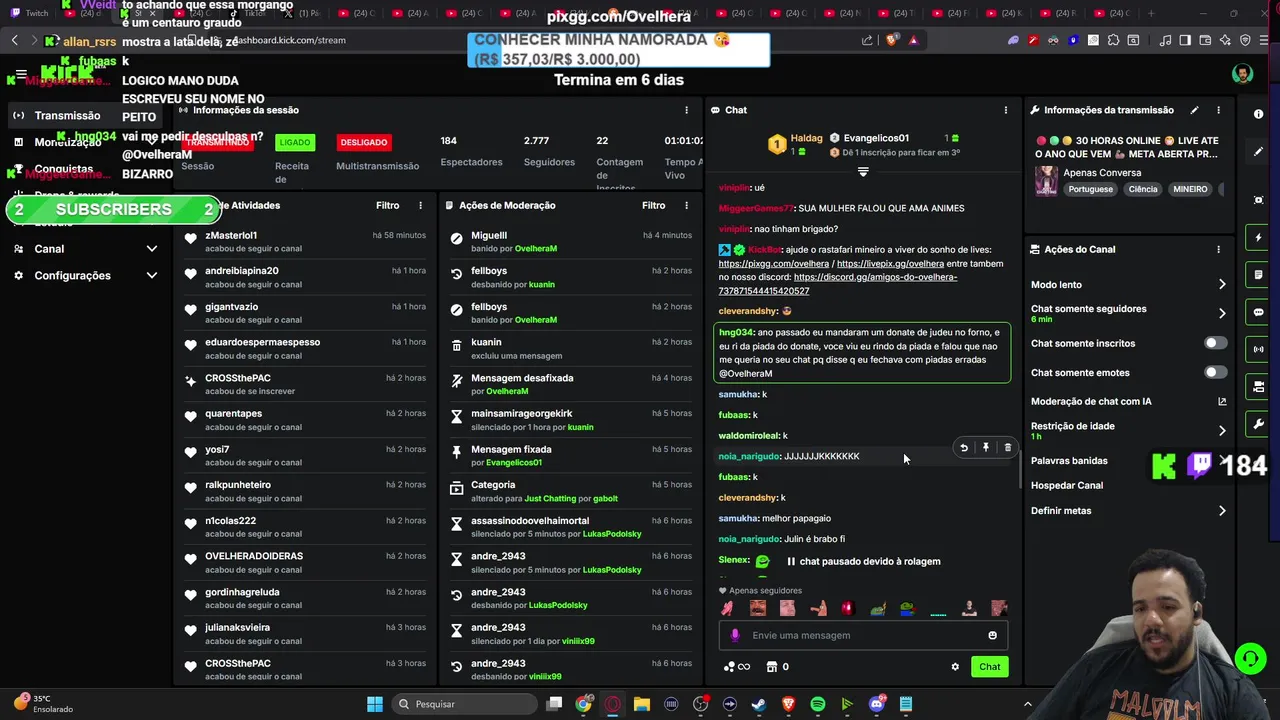This screenshot has width=1280, height=720.
Task: Open options menu of Informações da sessão panel
Action: [x=686, y=110]
